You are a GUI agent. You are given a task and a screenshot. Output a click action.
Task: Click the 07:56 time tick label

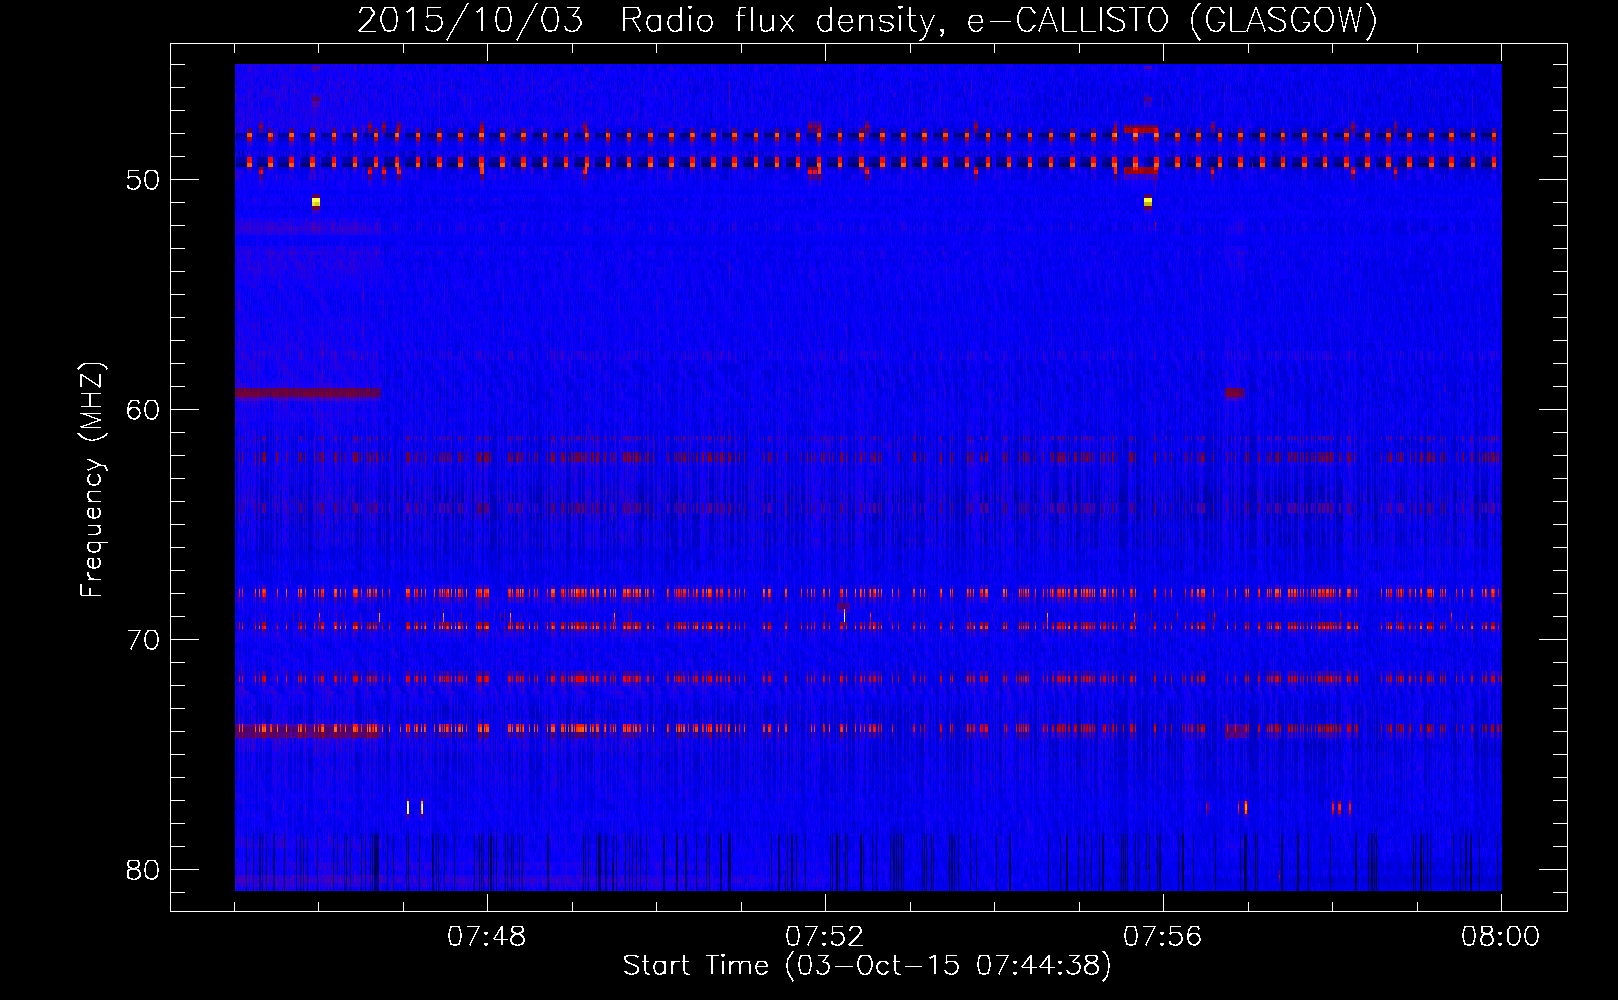1163,937
